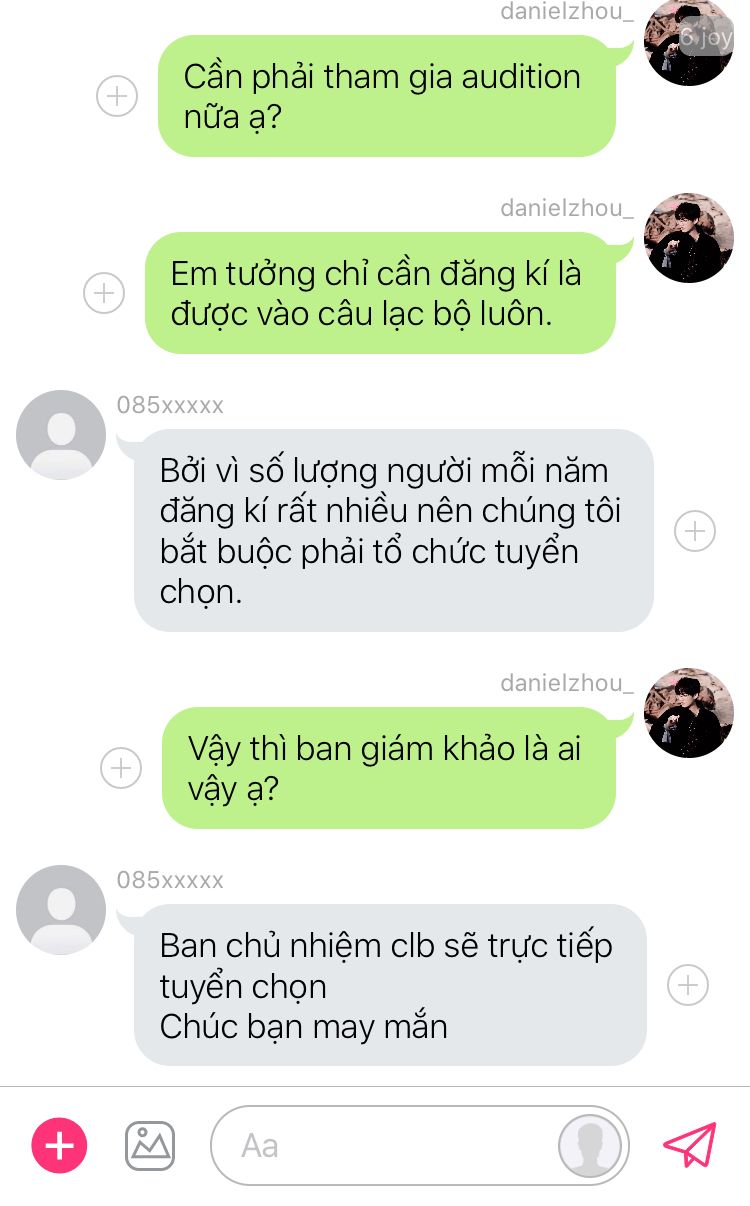Open the first 085xxxxx gray avatar
The image size is (750, 1206).
coord(61,435)
